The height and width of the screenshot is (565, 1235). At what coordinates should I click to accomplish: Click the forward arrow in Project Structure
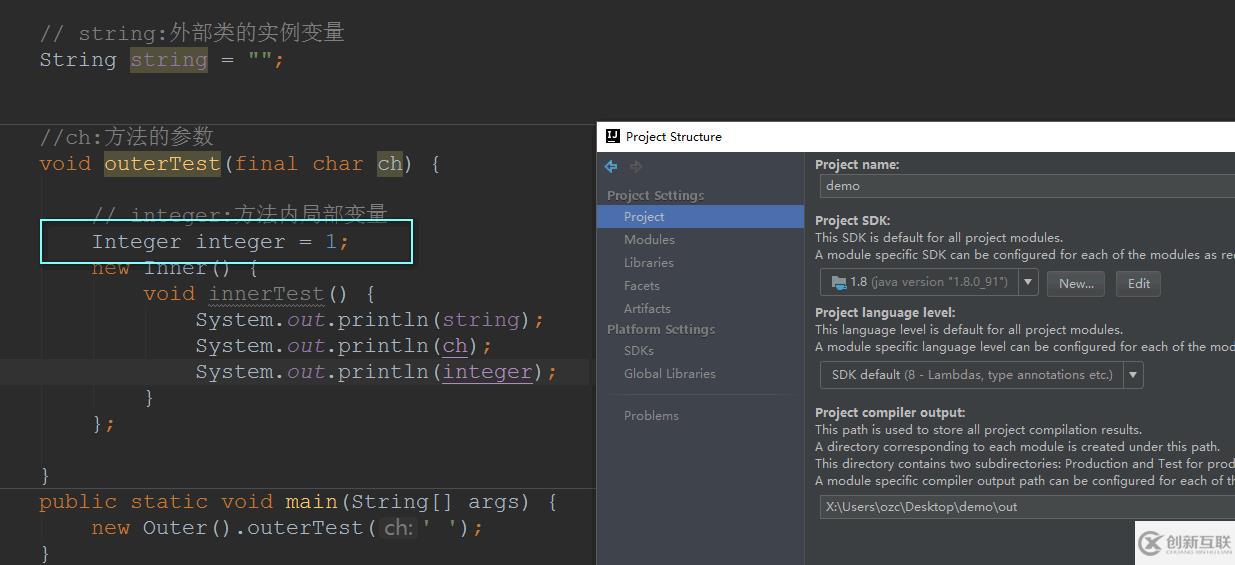coord(636,167)
